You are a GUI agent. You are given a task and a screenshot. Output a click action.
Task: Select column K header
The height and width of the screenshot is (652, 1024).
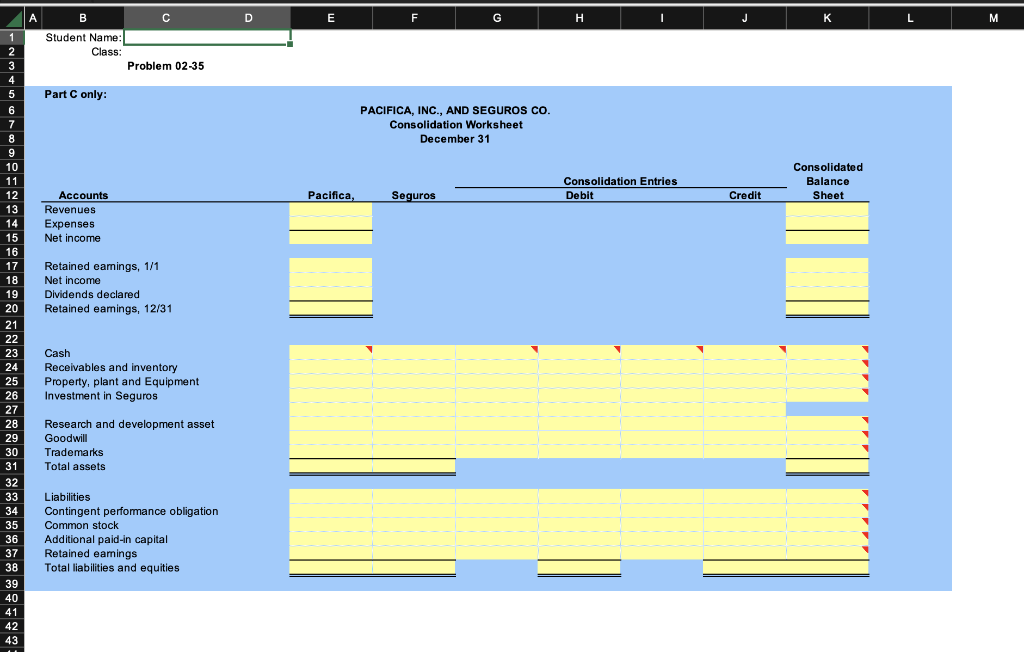tap(827, 18)
